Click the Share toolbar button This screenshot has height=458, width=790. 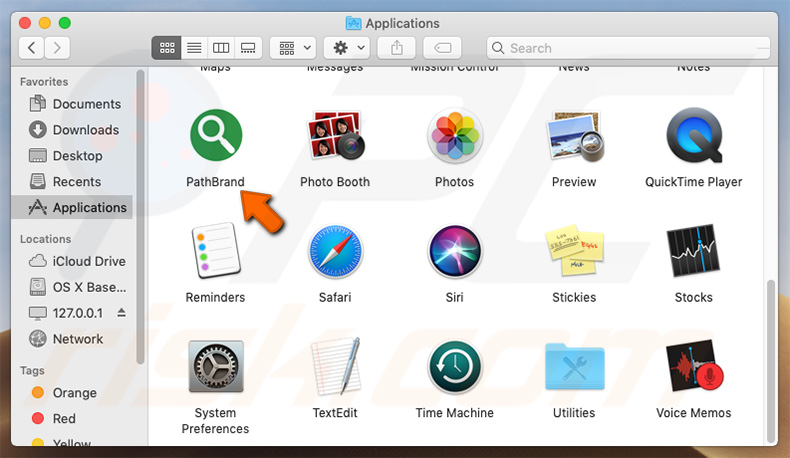(x=397, y=48)
